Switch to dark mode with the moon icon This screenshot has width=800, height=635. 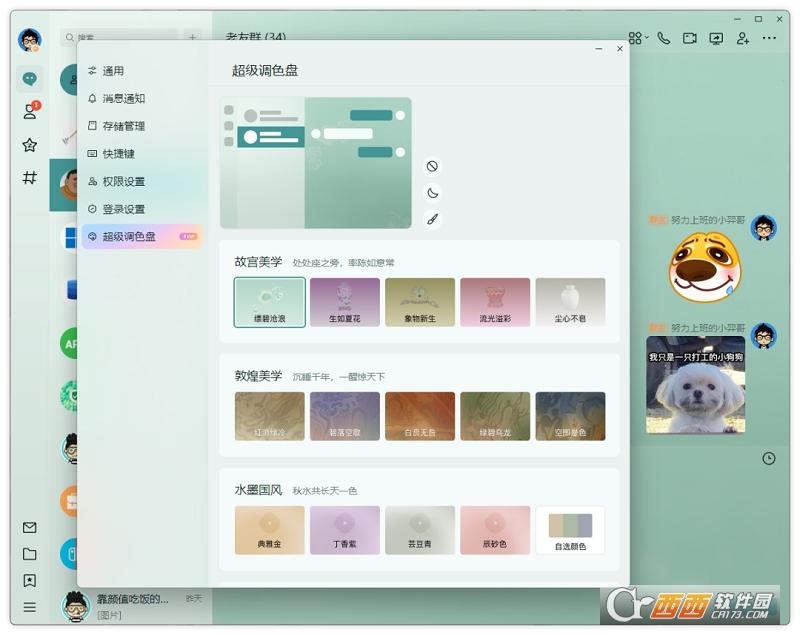coord(432,193)
